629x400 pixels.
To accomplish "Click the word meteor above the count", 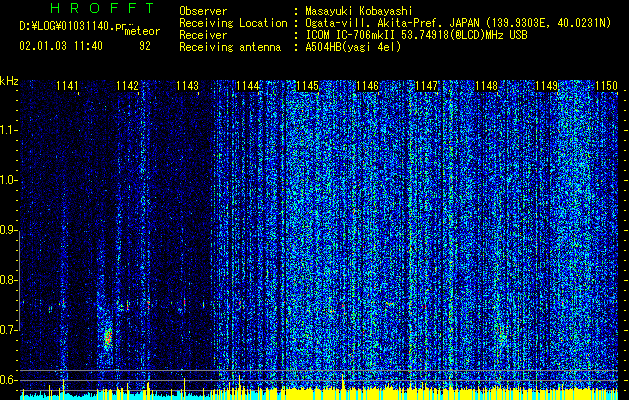I will click(142, 32).
